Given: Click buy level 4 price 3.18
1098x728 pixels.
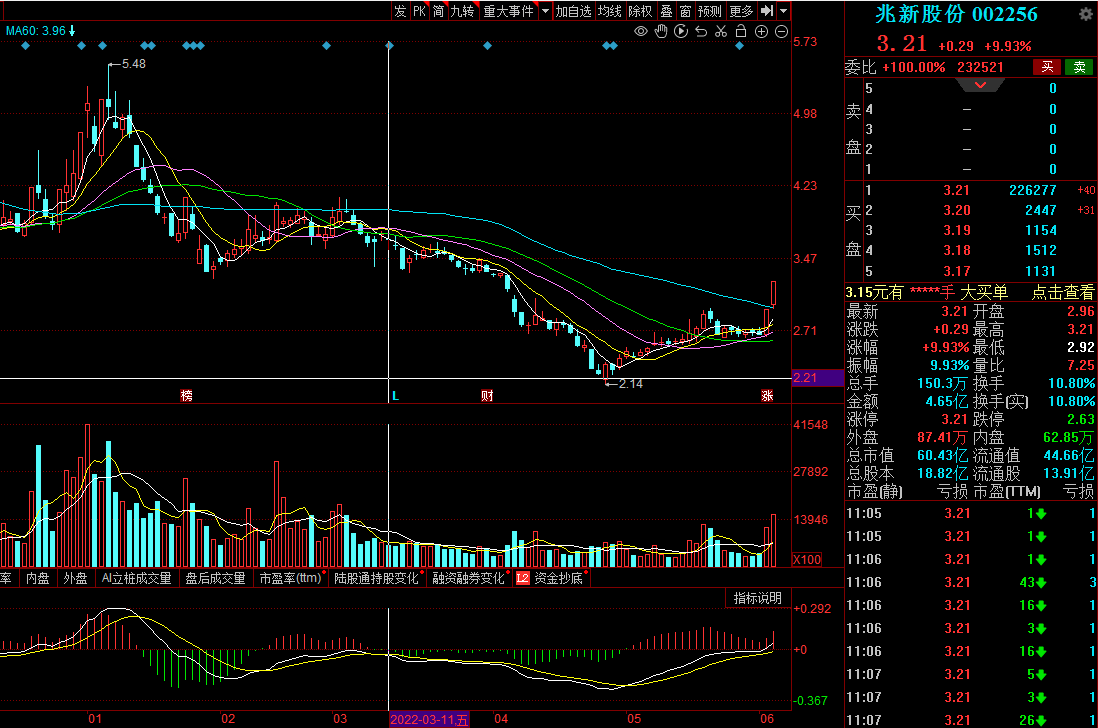Looking at the screenshot, I should coord(956,251).
